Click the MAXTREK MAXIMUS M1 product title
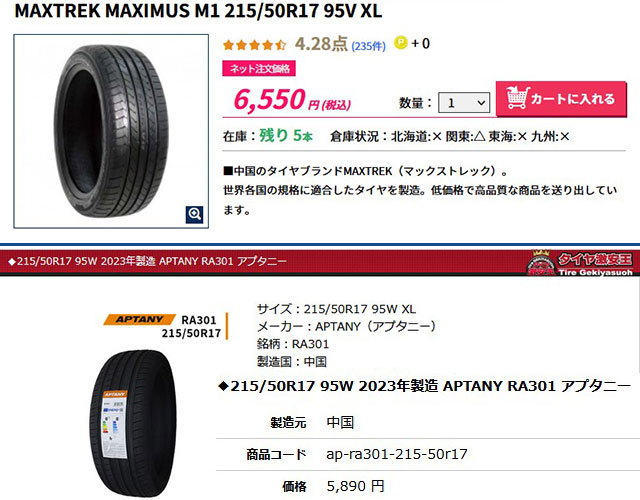The image size is (640, 500). point(198,11)
